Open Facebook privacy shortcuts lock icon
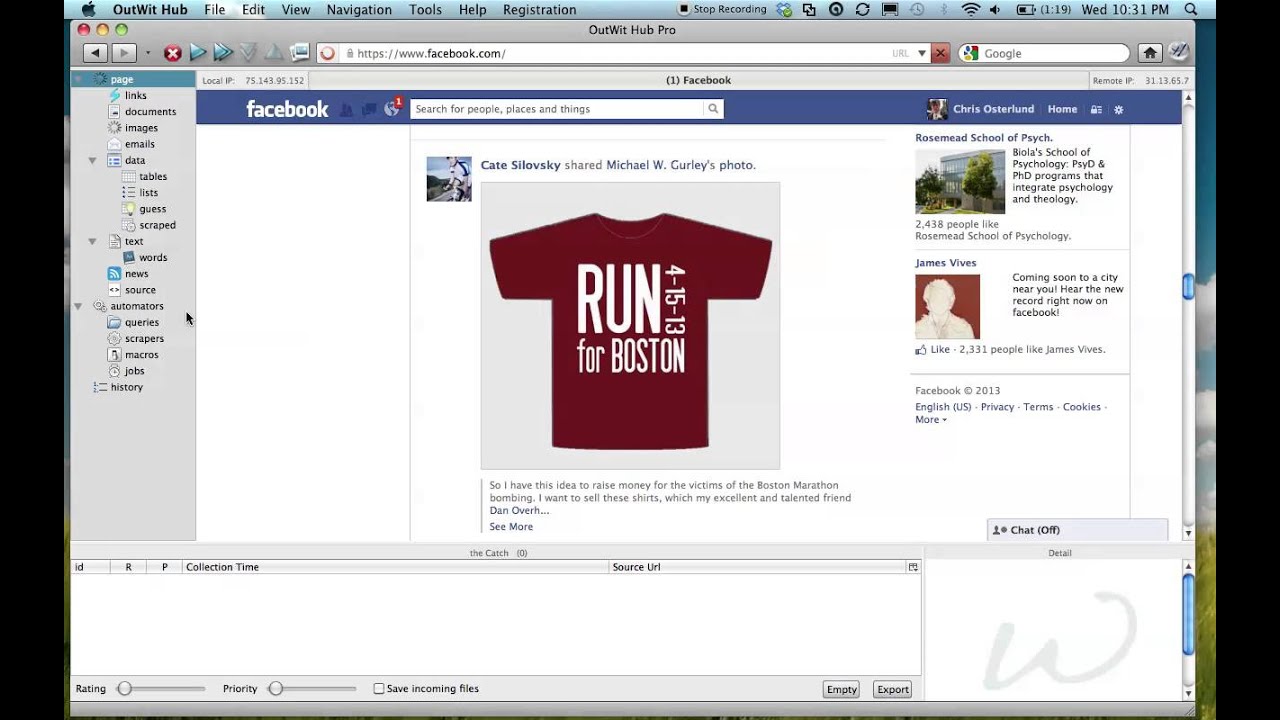Image resolution: width=1280 pixels, height=720 pixels. coord(1096,110)
